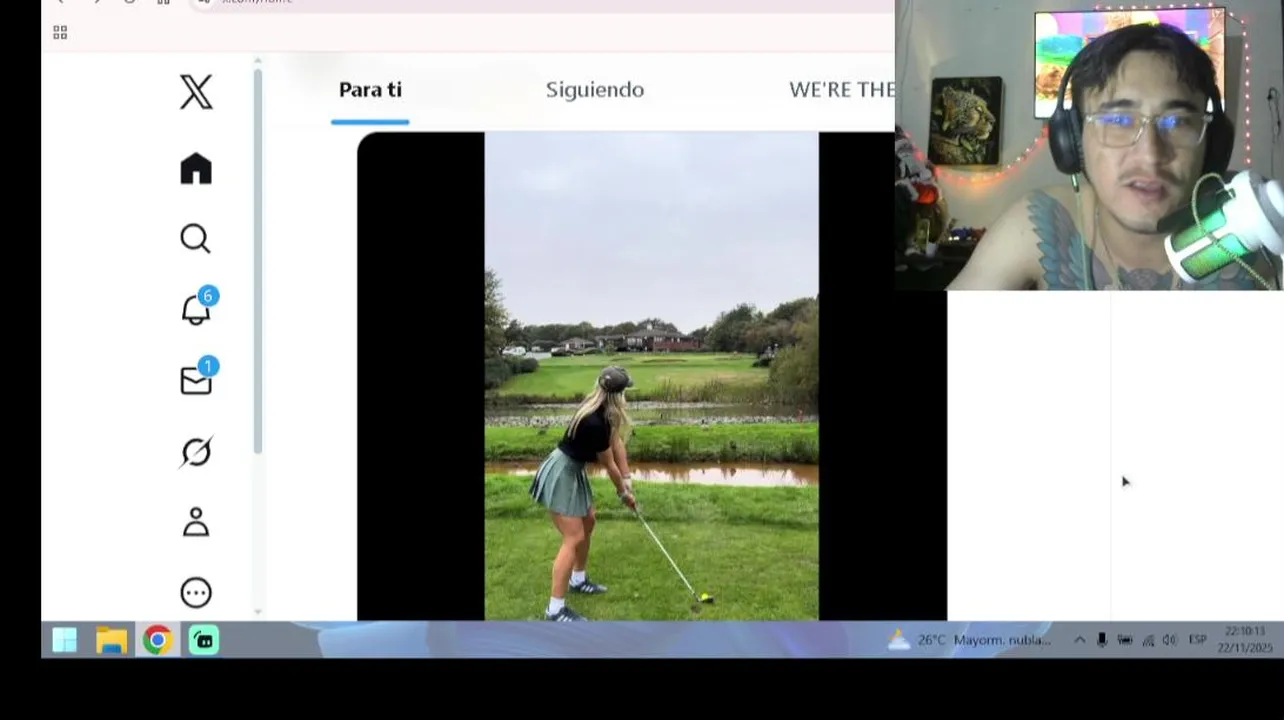Open messages envelope with 1 badge
The image size is (1284, 720).
(x=198, y=377)
